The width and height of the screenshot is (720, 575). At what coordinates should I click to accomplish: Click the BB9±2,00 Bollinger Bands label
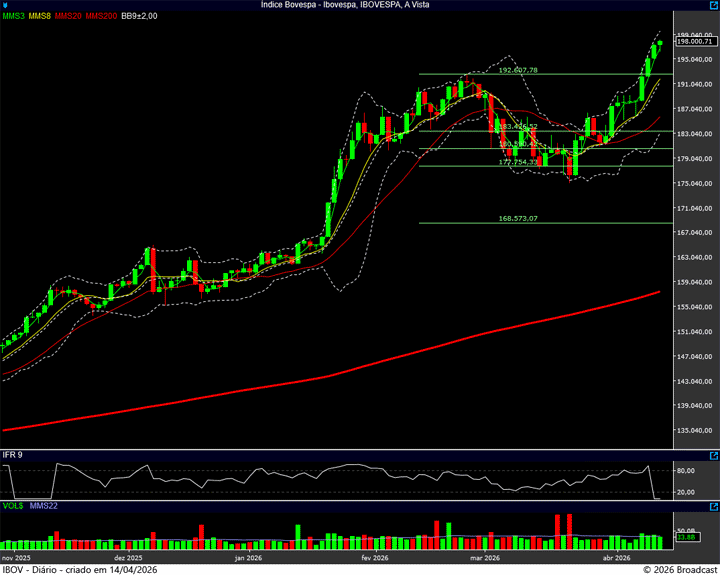pos(140,16)
